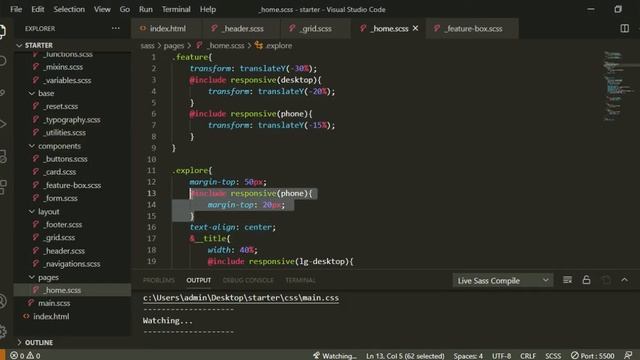Open Explorer more actions ellipsis
This screenshot has height=360, width=640.
click(x=116, y=28)
